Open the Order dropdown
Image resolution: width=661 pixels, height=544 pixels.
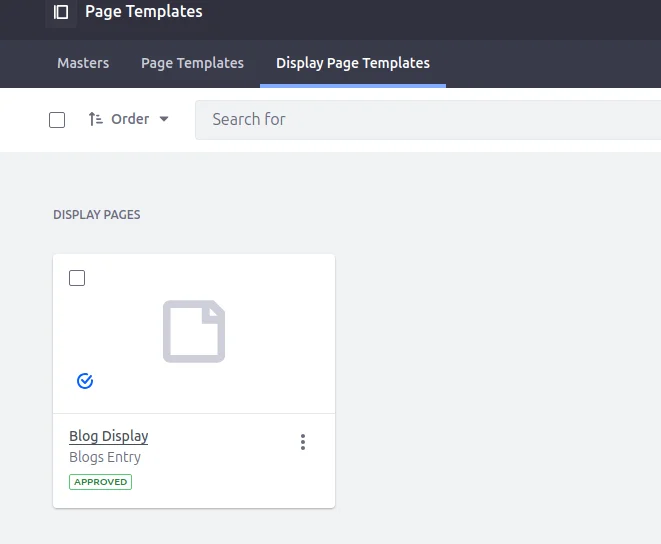click(x=129, y=119)
